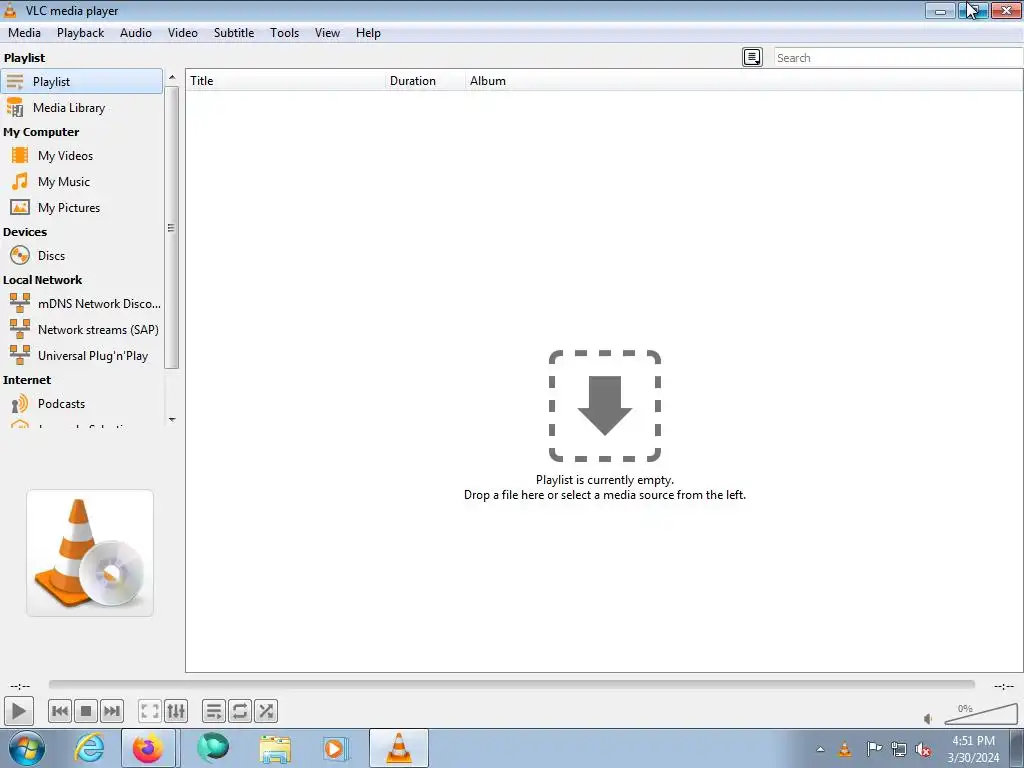Open the Media menu

(24, 33)
